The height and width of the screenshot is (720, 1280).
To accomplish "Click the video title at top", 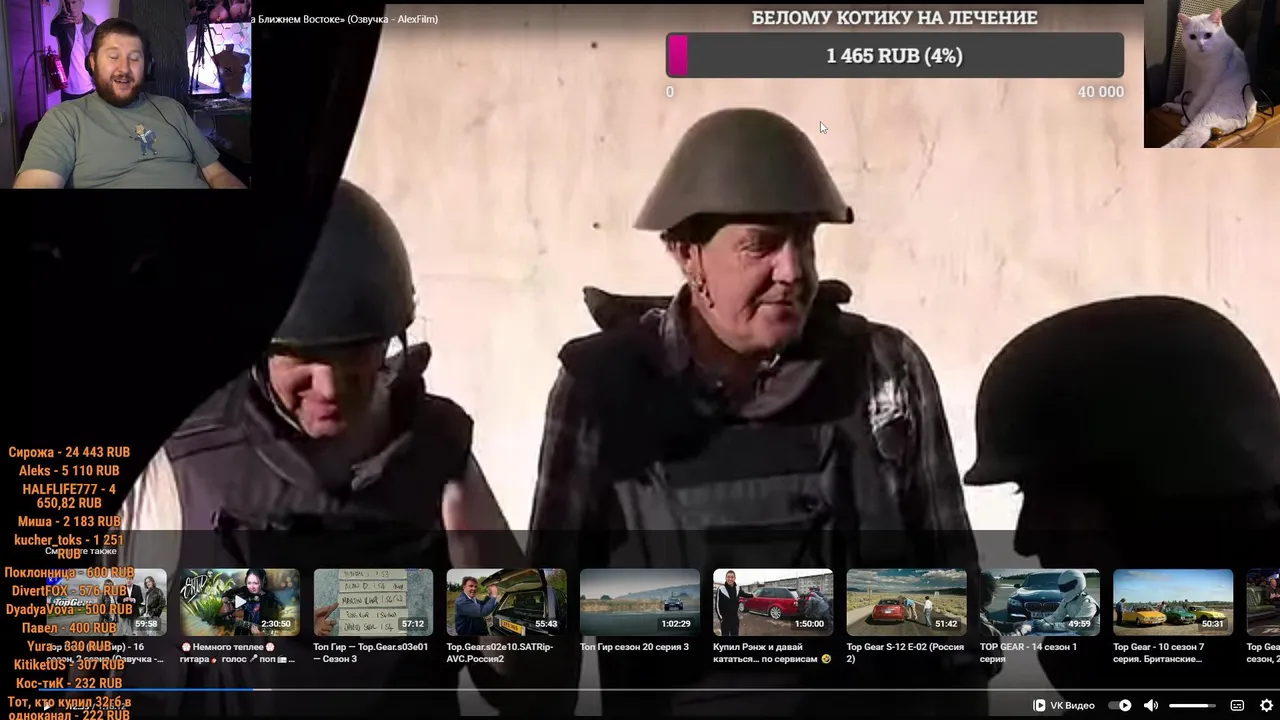I will tap(344, 19).
